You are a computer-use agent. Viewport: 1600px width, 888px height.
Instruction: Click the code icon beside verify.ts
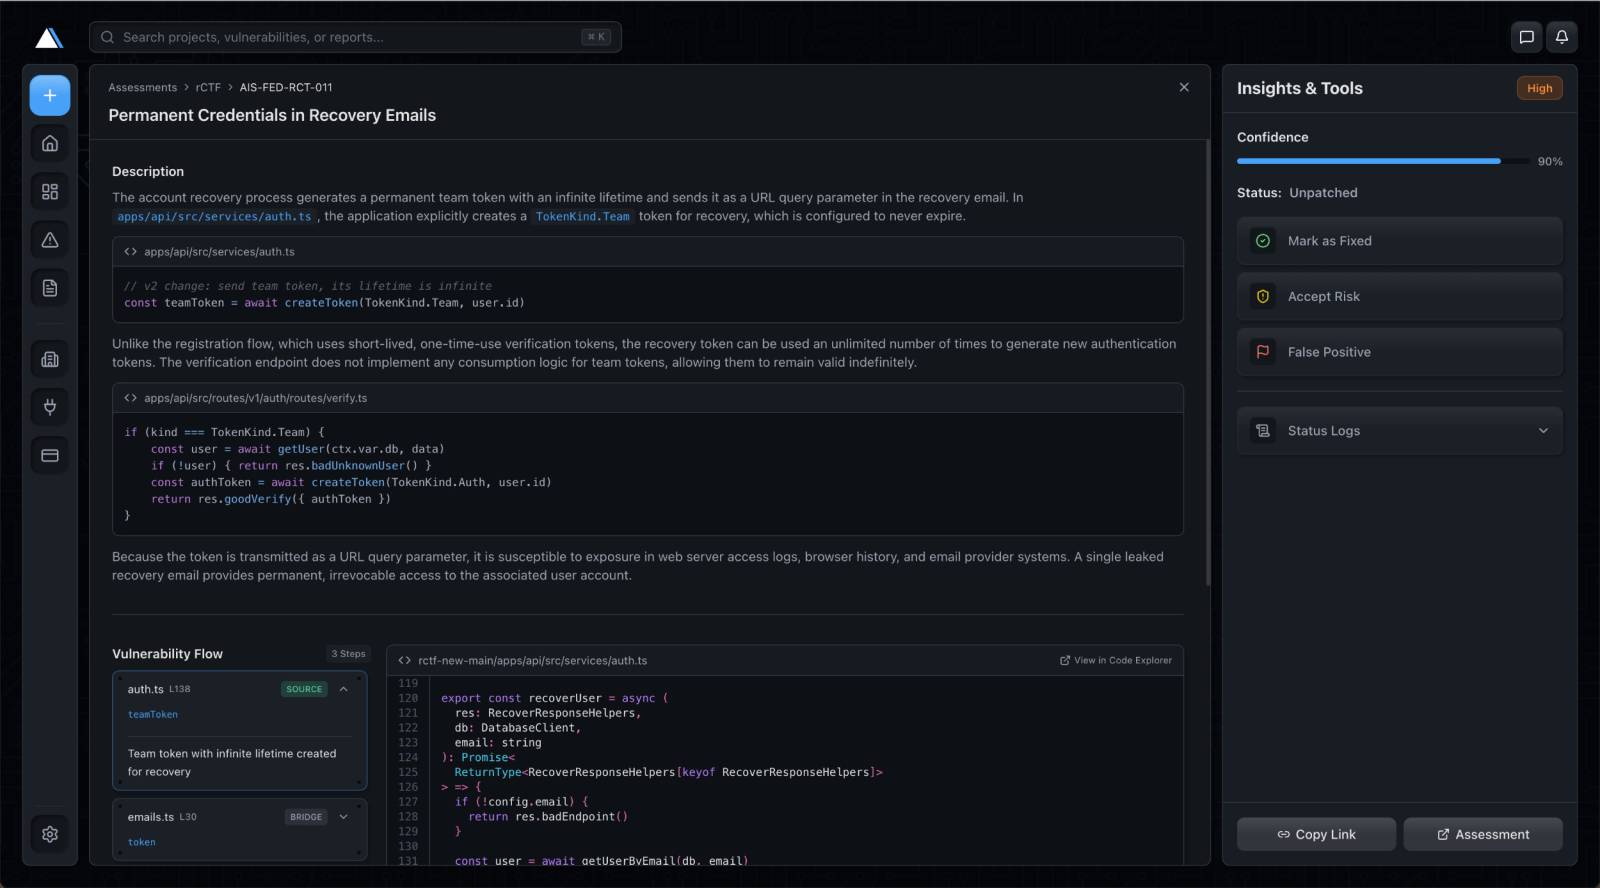coord(130,398)
